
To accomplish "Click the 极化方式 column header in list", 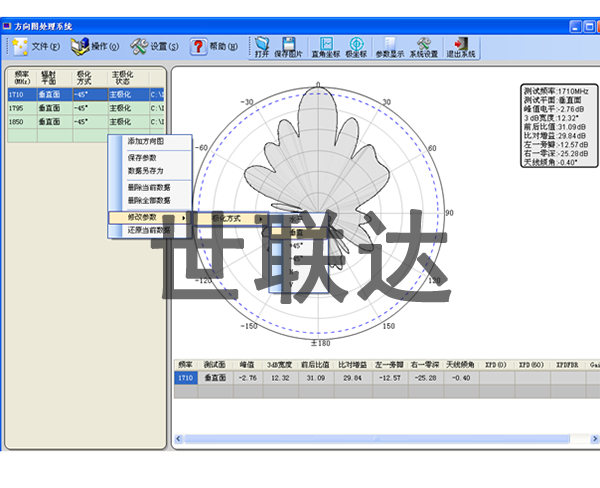I will coord(90,78).
